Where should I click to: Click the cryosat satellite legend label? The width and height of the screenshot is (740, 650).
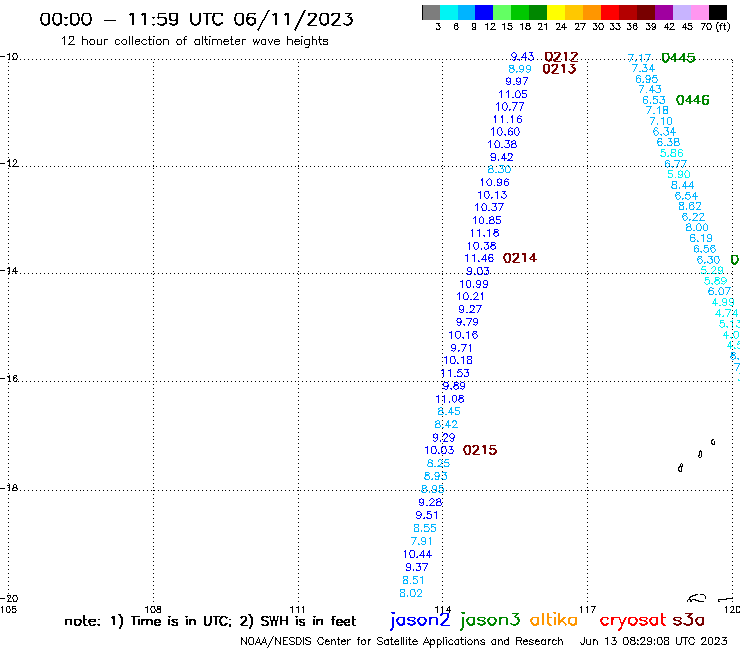coord(632,620)
